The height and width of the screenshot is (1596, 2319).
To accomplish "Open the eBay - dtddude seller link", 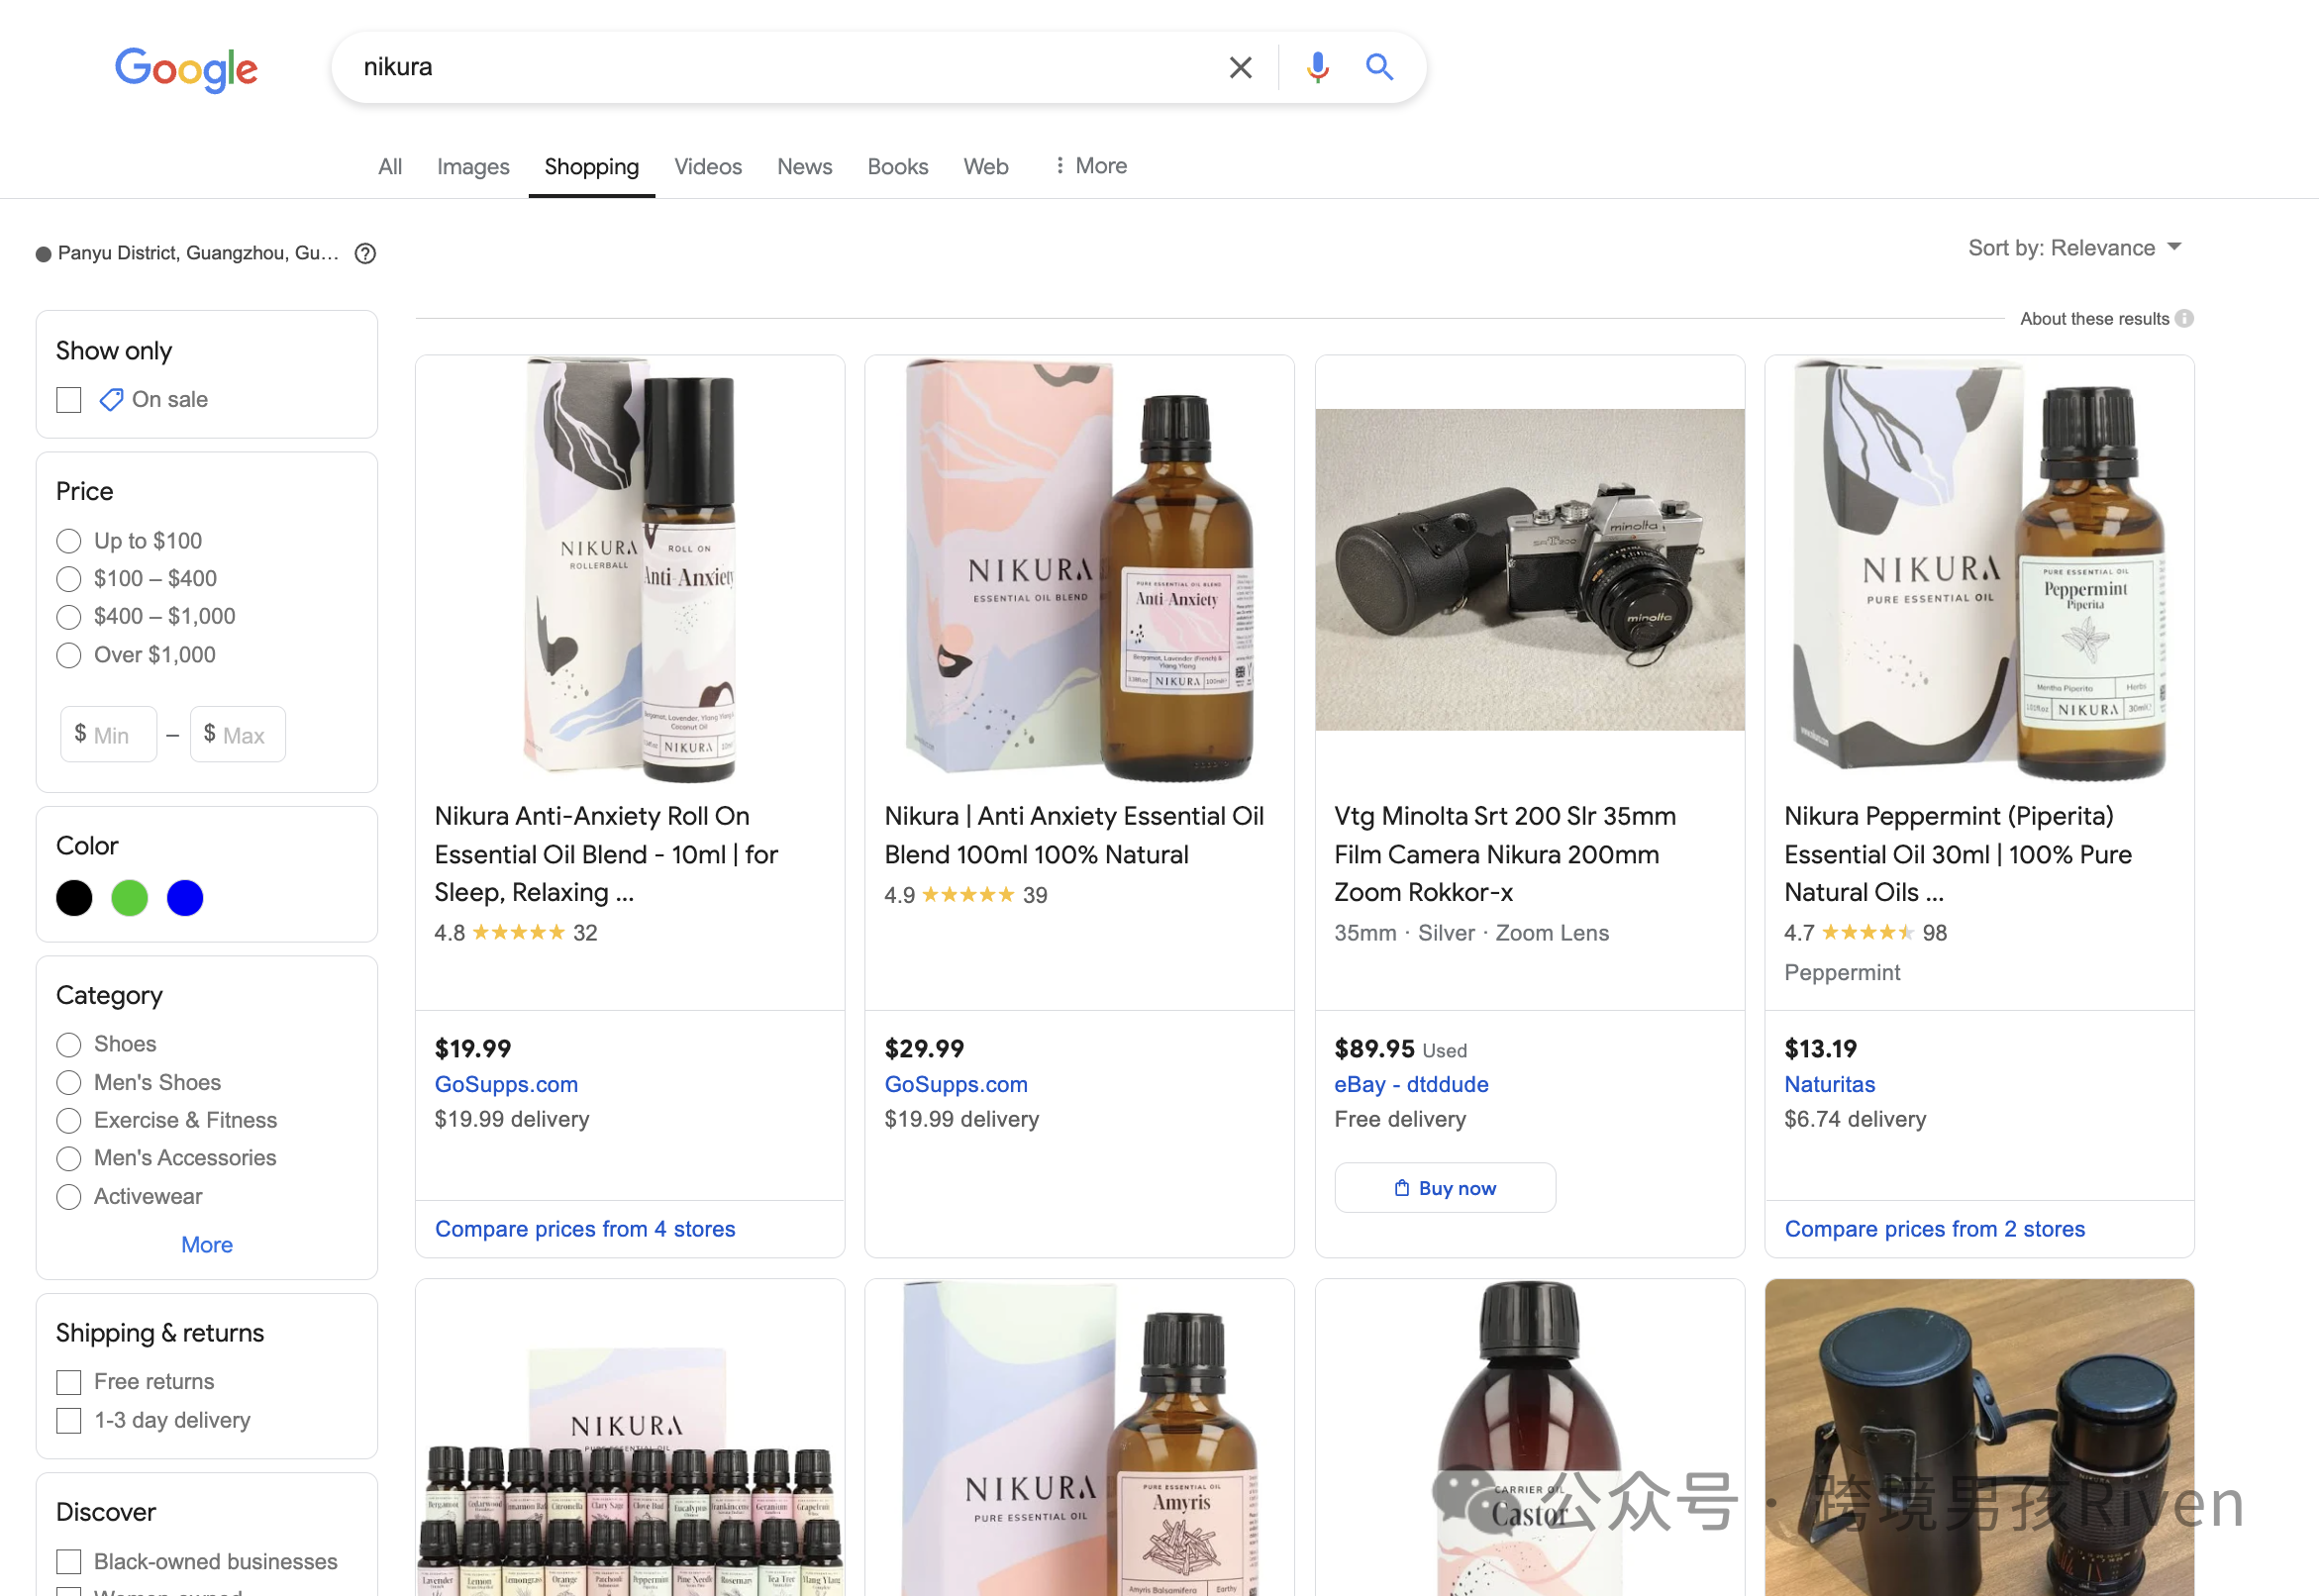I will tap(1411, 1084).
